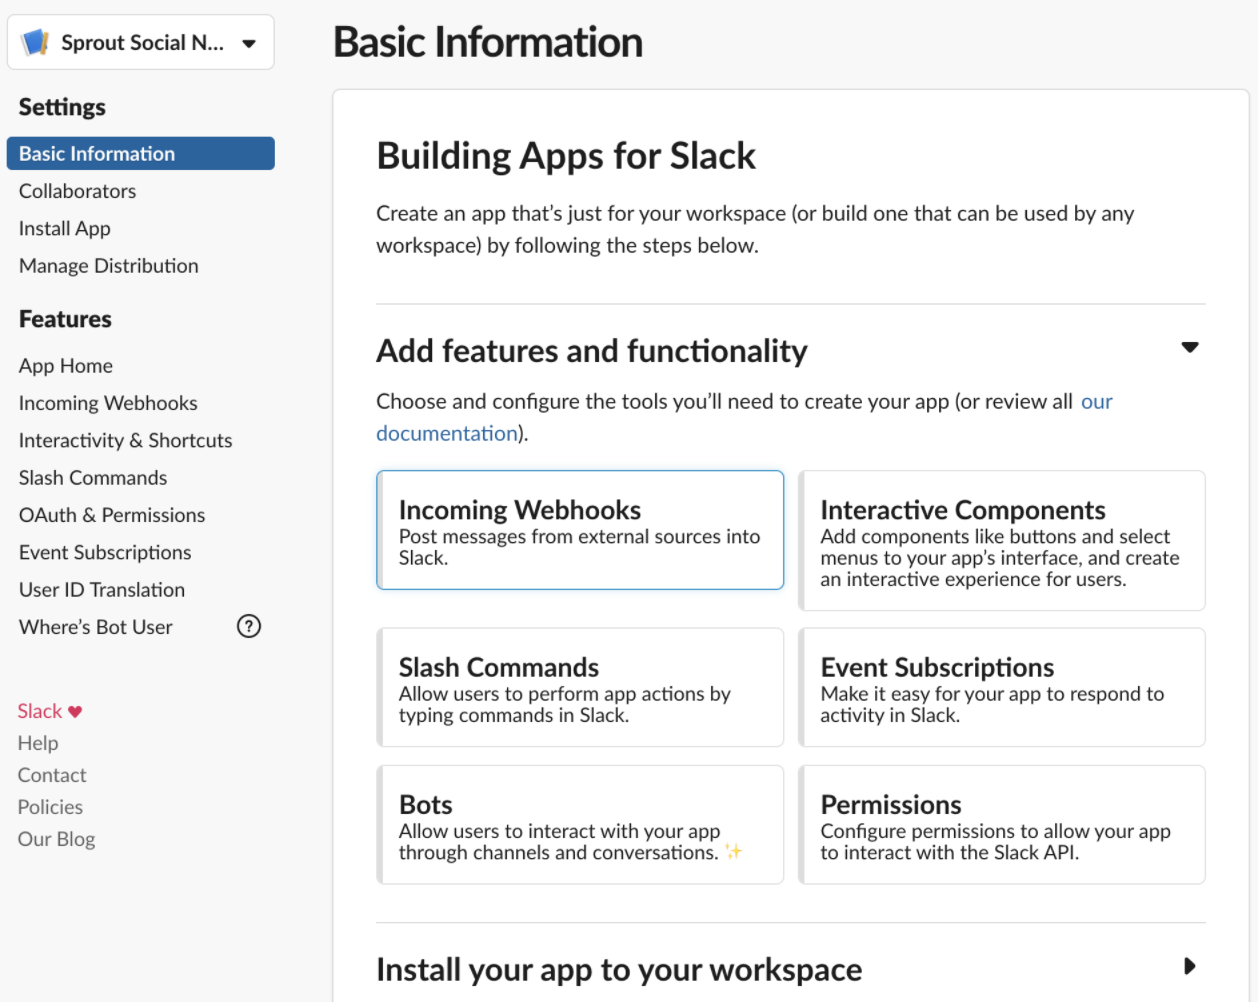This screenshot has width=1258, height=1002.
Task: Go to Install App page
Action: click(65, 228)
